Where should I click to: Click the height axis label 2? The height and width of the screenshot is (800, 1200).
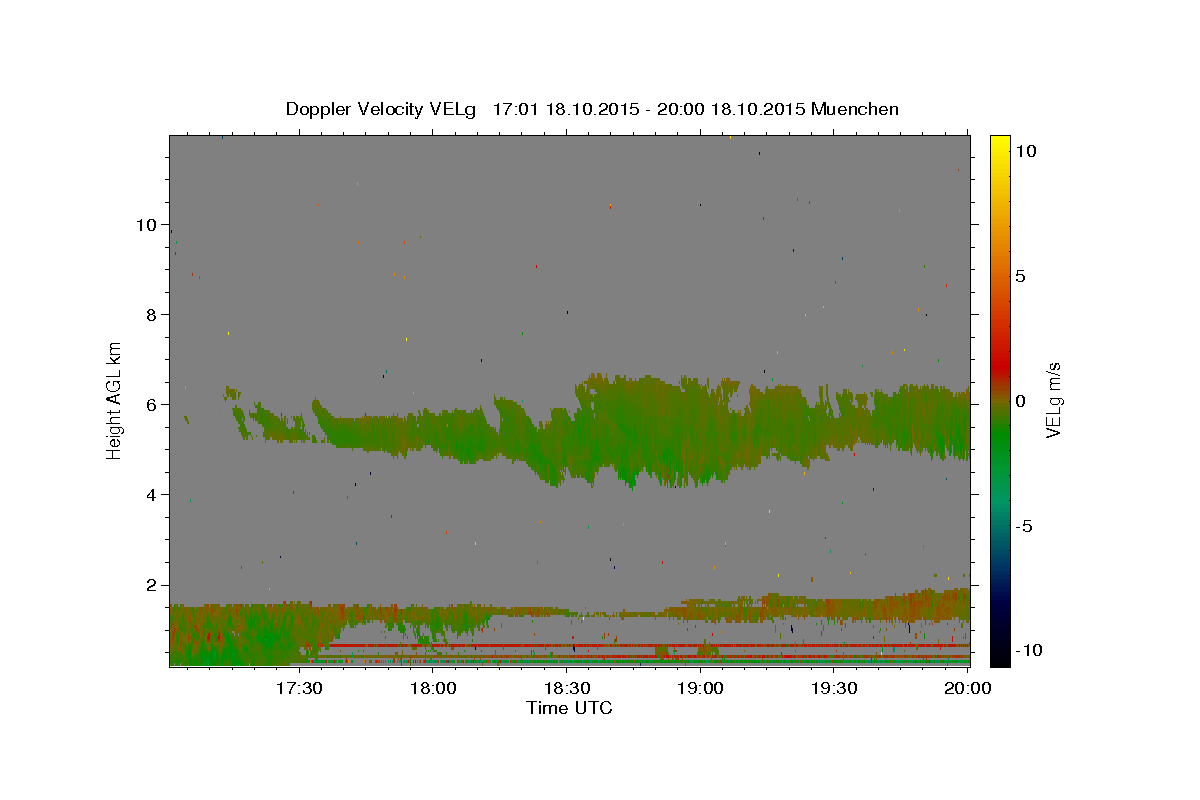pos(152,585)
